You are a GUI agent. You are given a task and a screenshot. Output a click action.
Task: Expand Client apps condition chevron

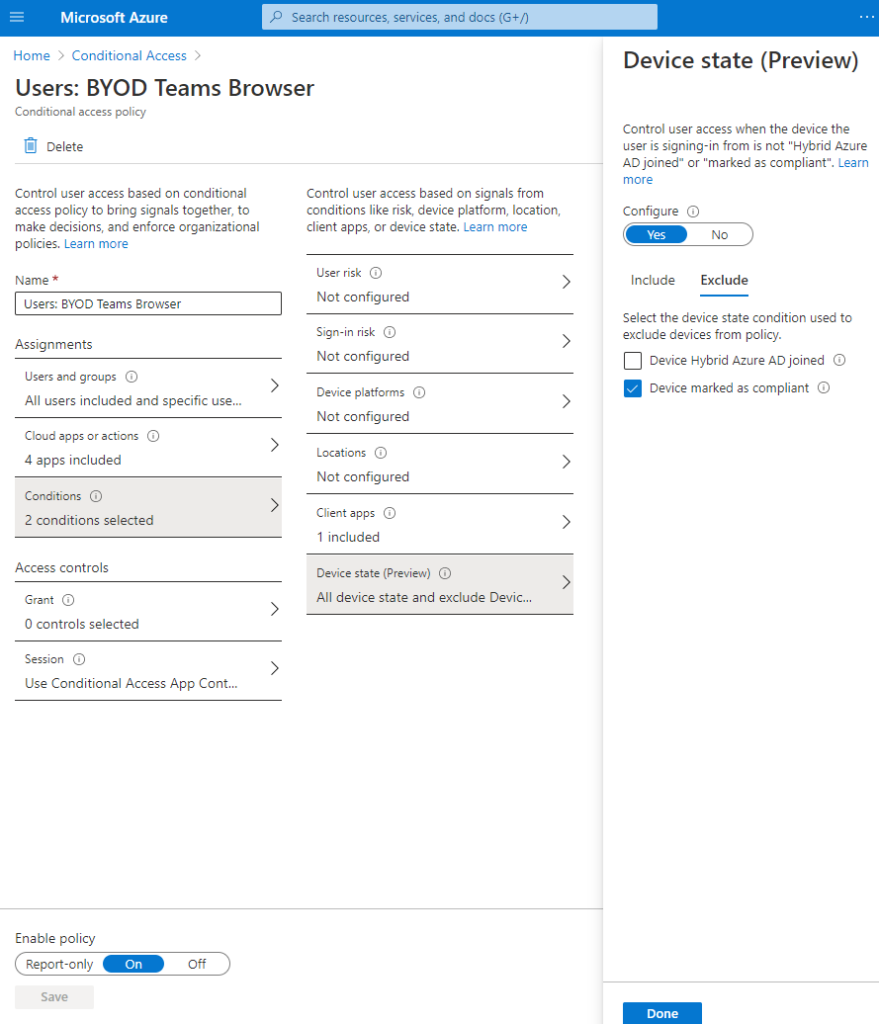coord(566,522)
